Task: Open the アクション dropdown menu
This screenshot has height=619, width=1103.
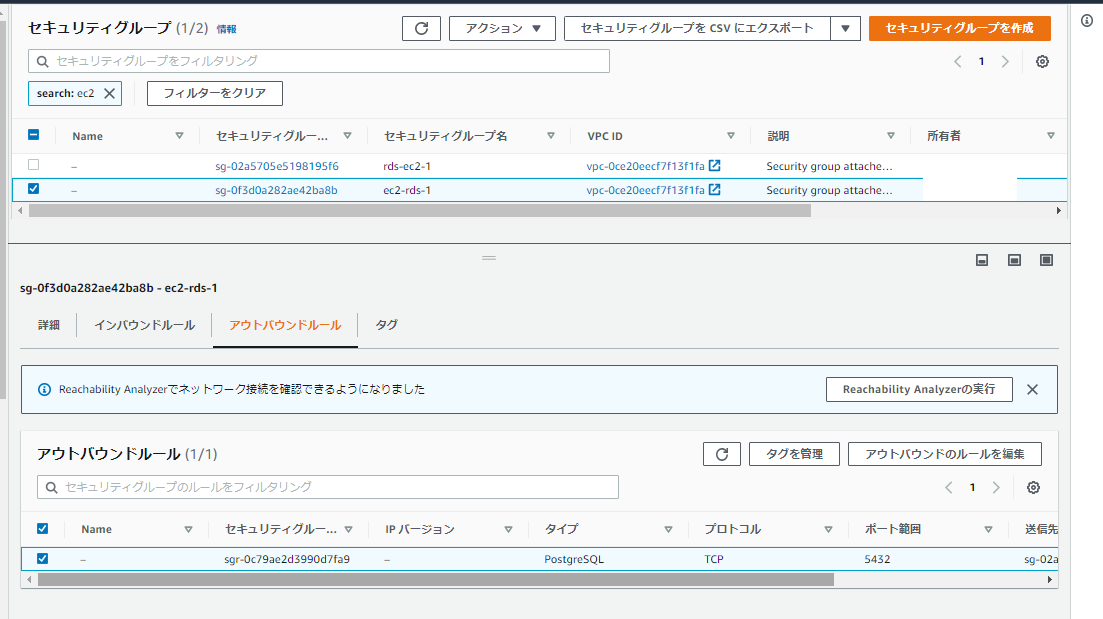Action: point(502,28)
